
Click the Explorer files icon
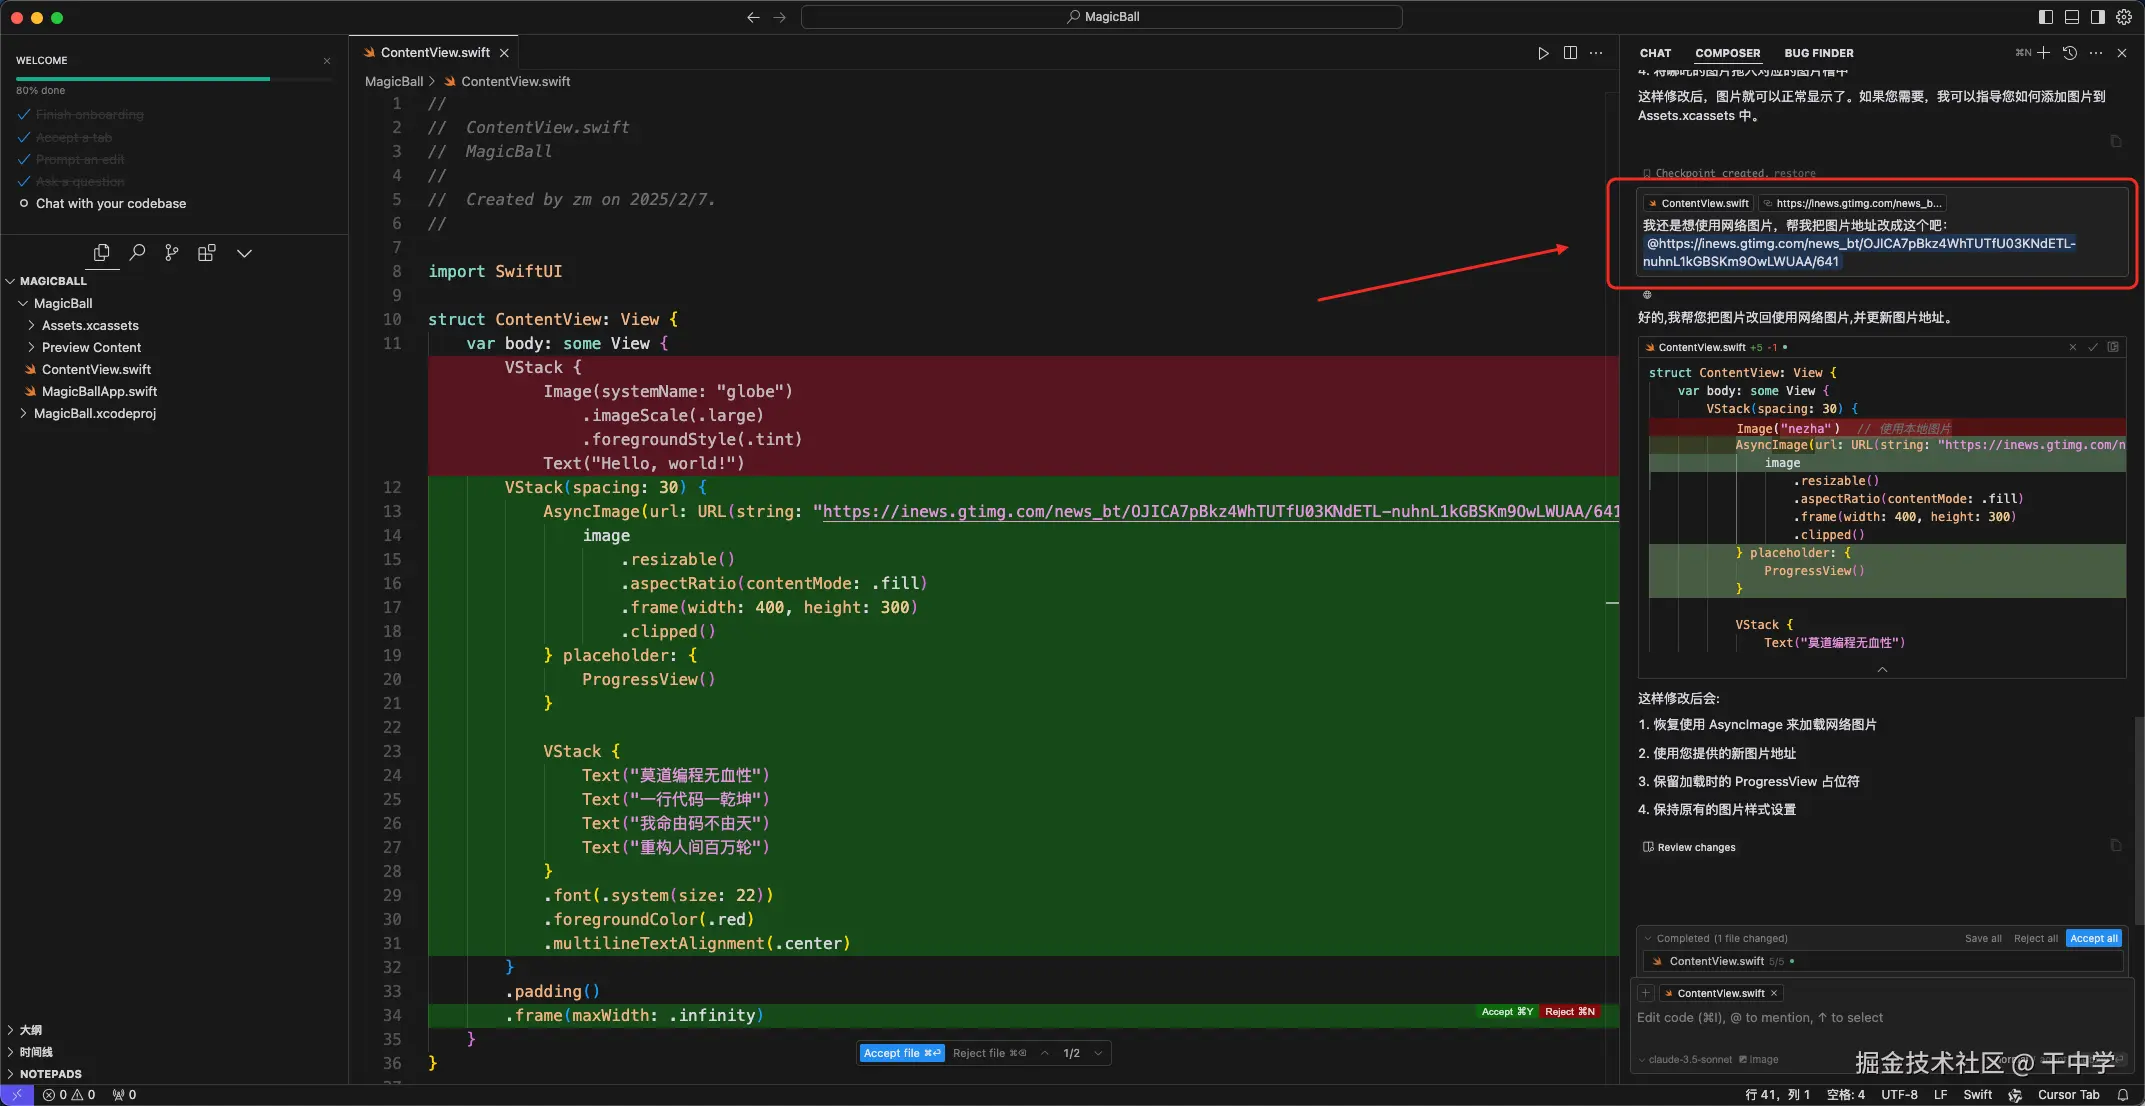point(101,253)
